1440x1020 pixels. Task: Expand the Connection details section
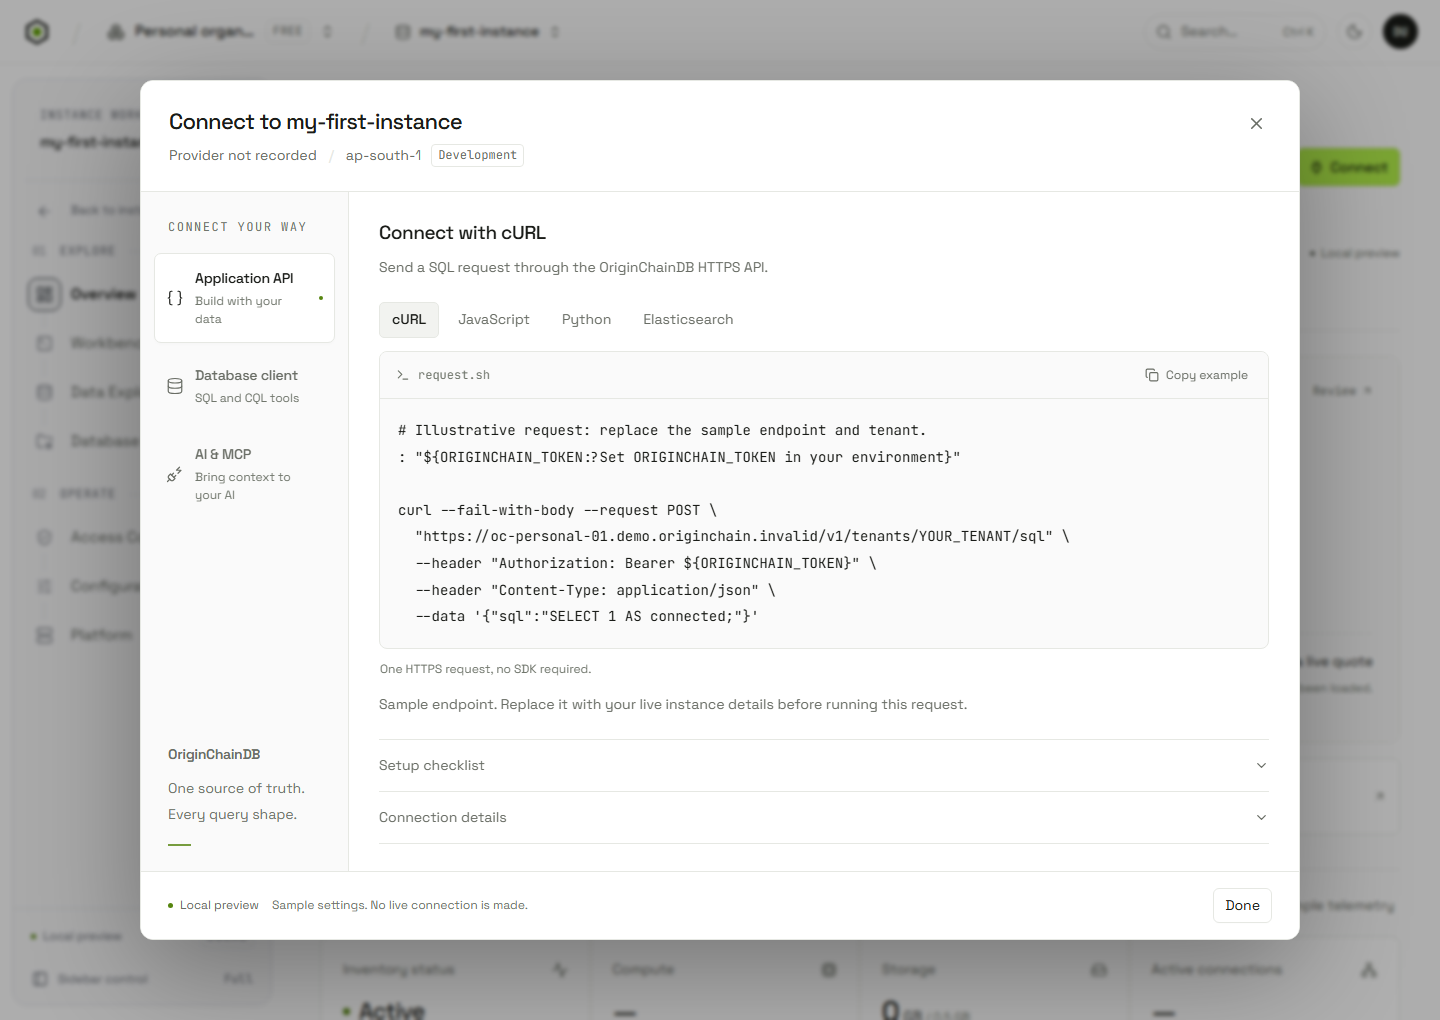tap(824, 818)
